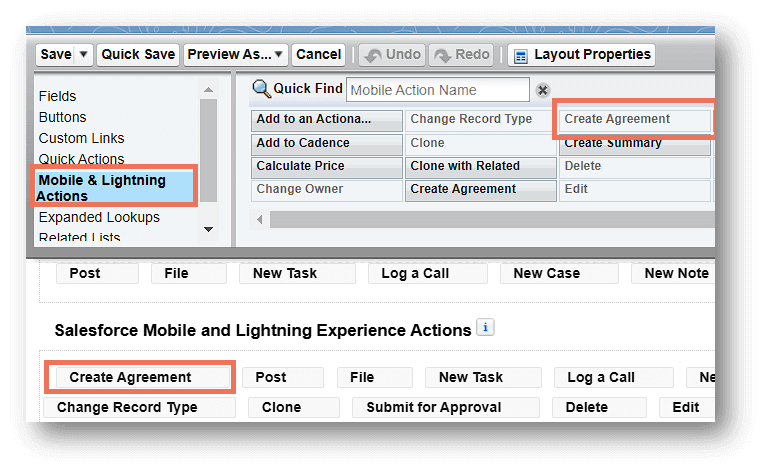
Task: Select Buttons in the palette list
Action: [x=63, y=117]
